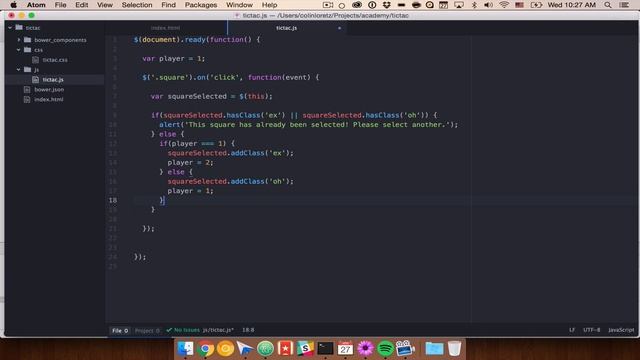This screenshot has height=360, width=640.
Task: Open index.html in the tree view
Action: [x=49, y=99]
